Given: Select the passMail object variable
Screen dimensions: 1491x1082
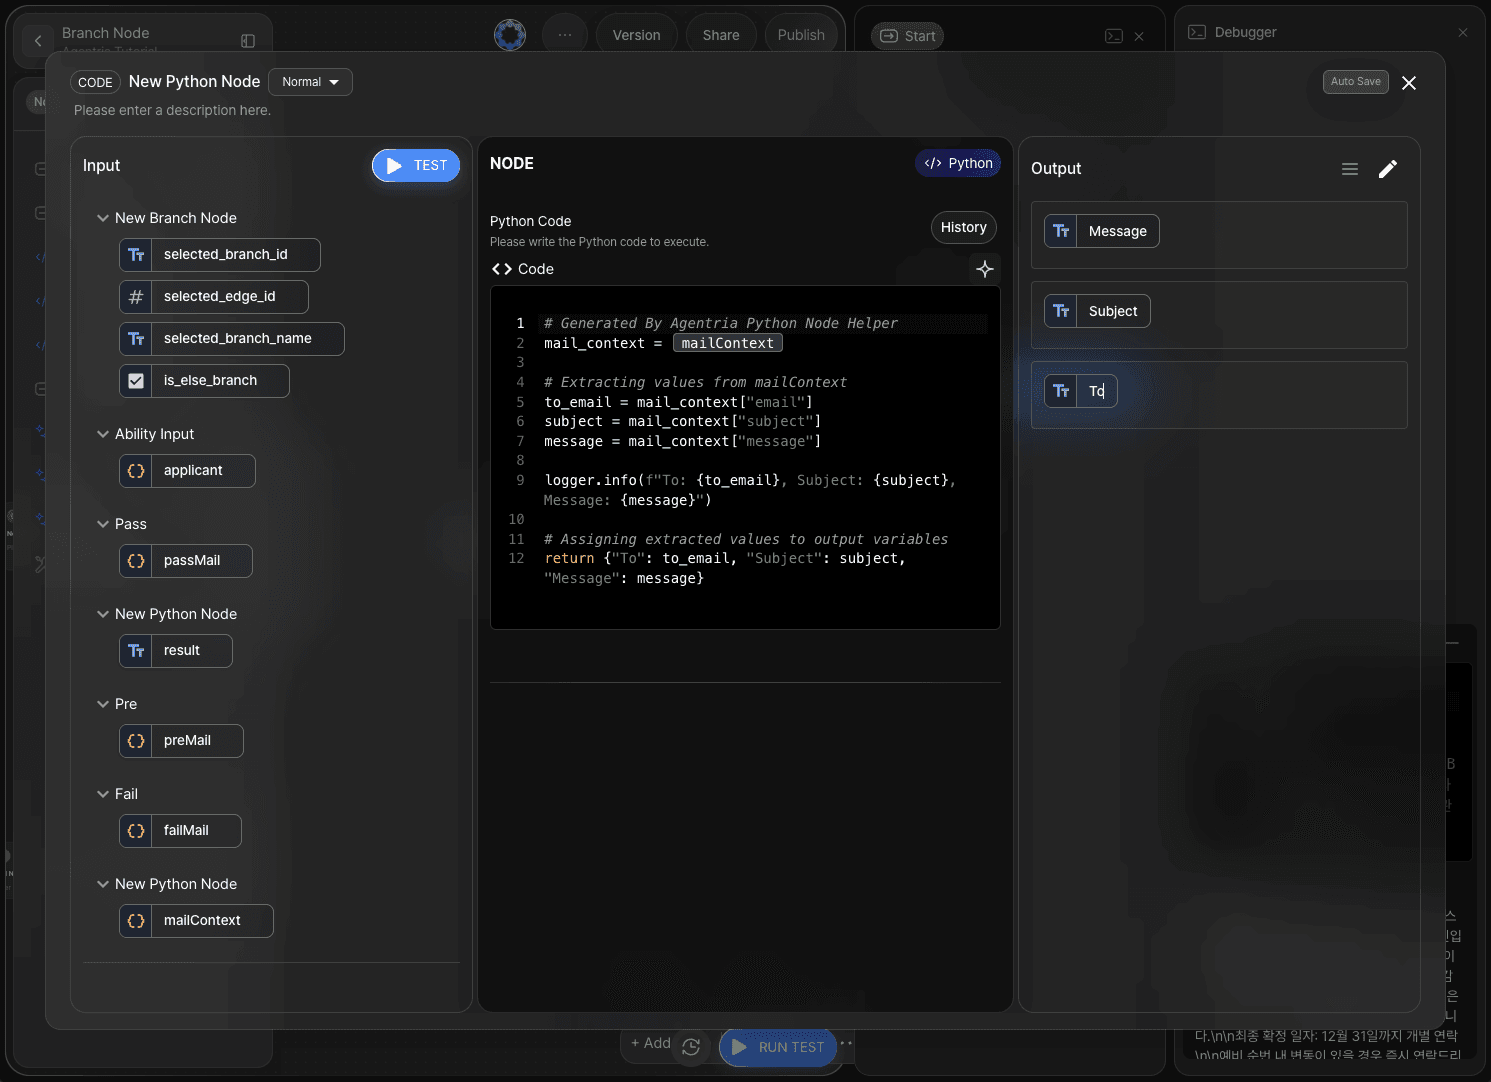Looking at the screenshot, I should click(186, 561).
